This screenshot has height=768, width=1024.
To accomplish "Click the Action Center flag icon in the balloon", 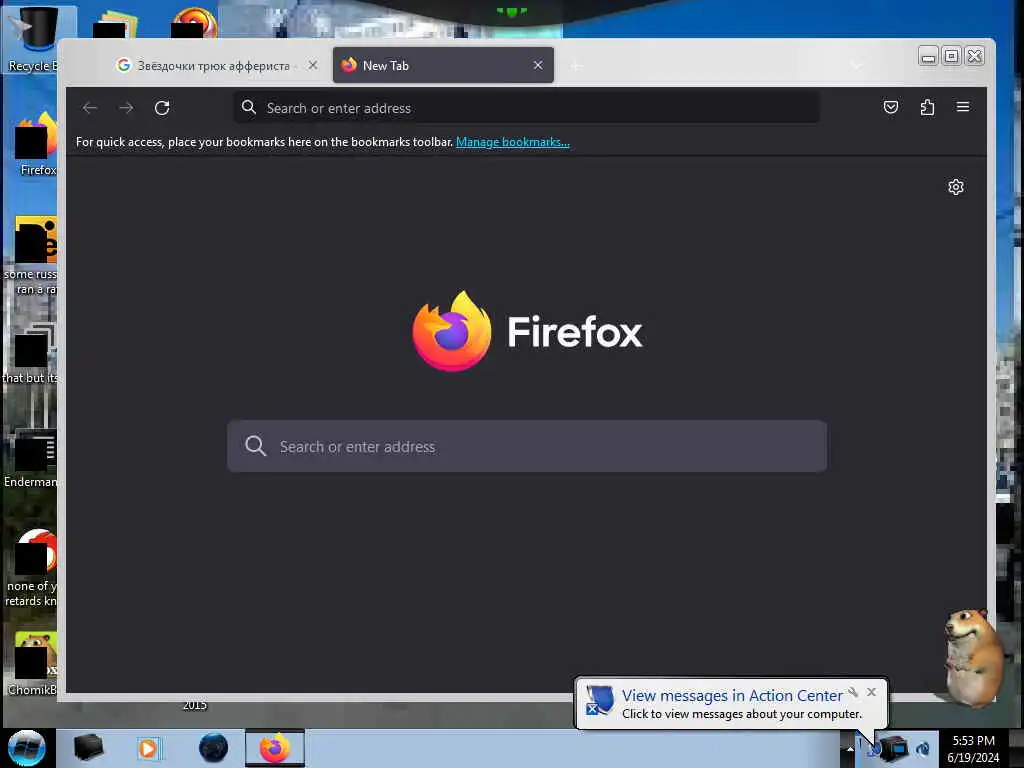I will [599, 700].
